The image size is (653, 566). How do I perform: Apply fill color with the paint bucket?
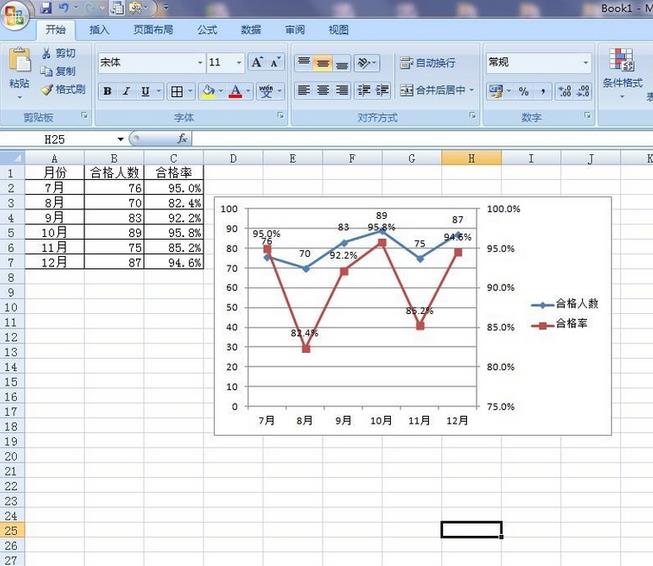click(x=208, y=91)
